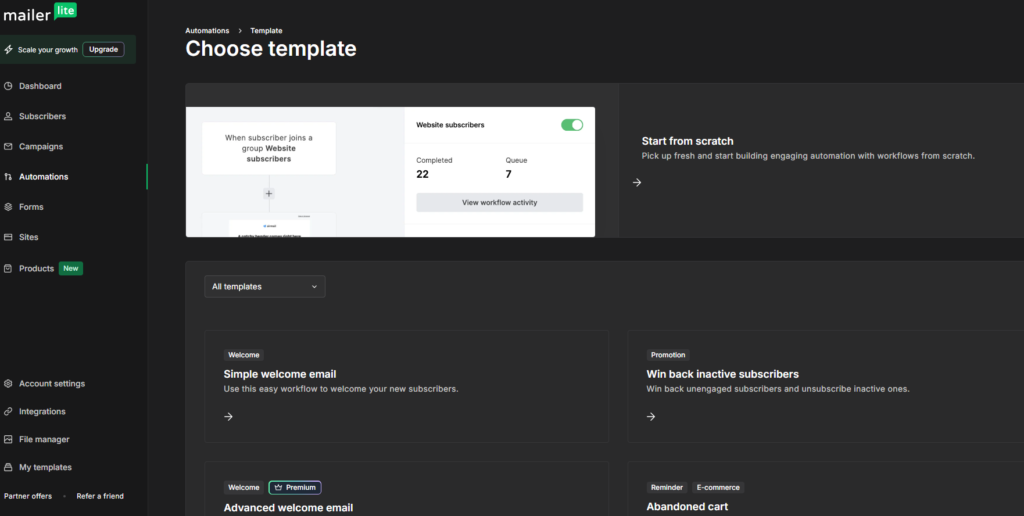The height and width of the screenshot is (516, 1024).
Task: Open Products in the sidebar
Action: (x=36, y=268)
